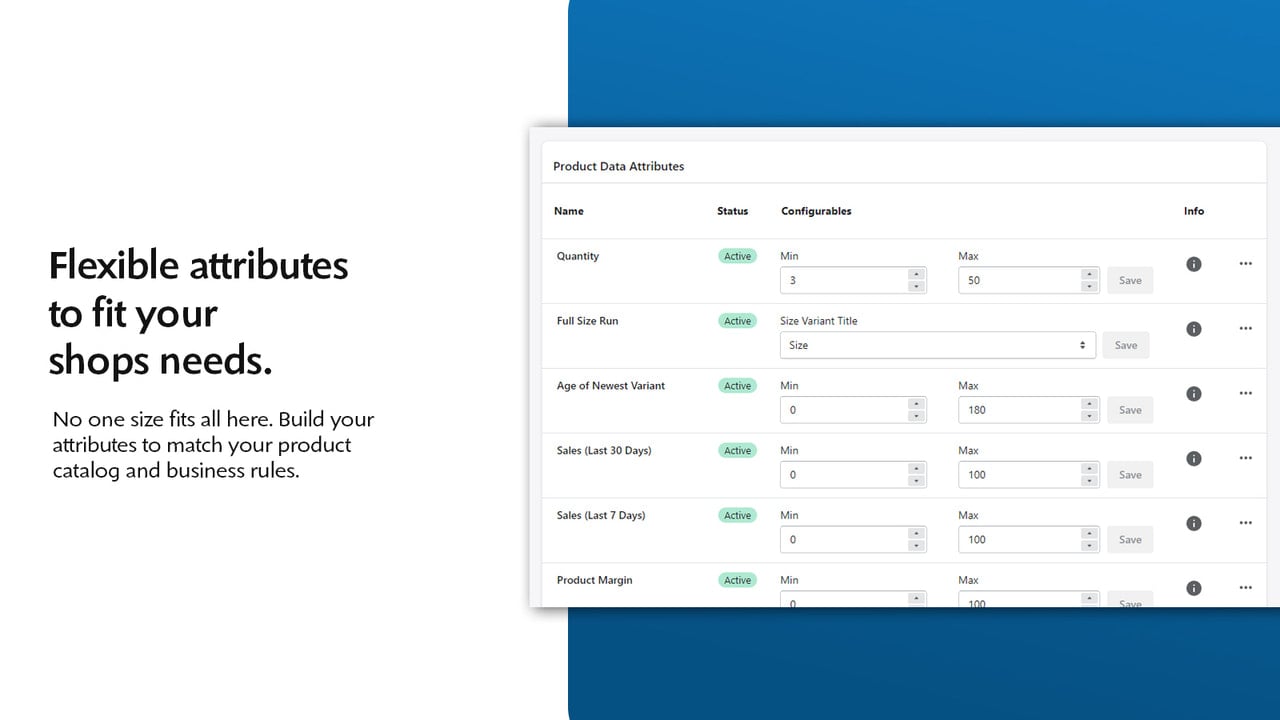Decrease Age of Newest Variant Min stepper

click(x=916, y=417)
